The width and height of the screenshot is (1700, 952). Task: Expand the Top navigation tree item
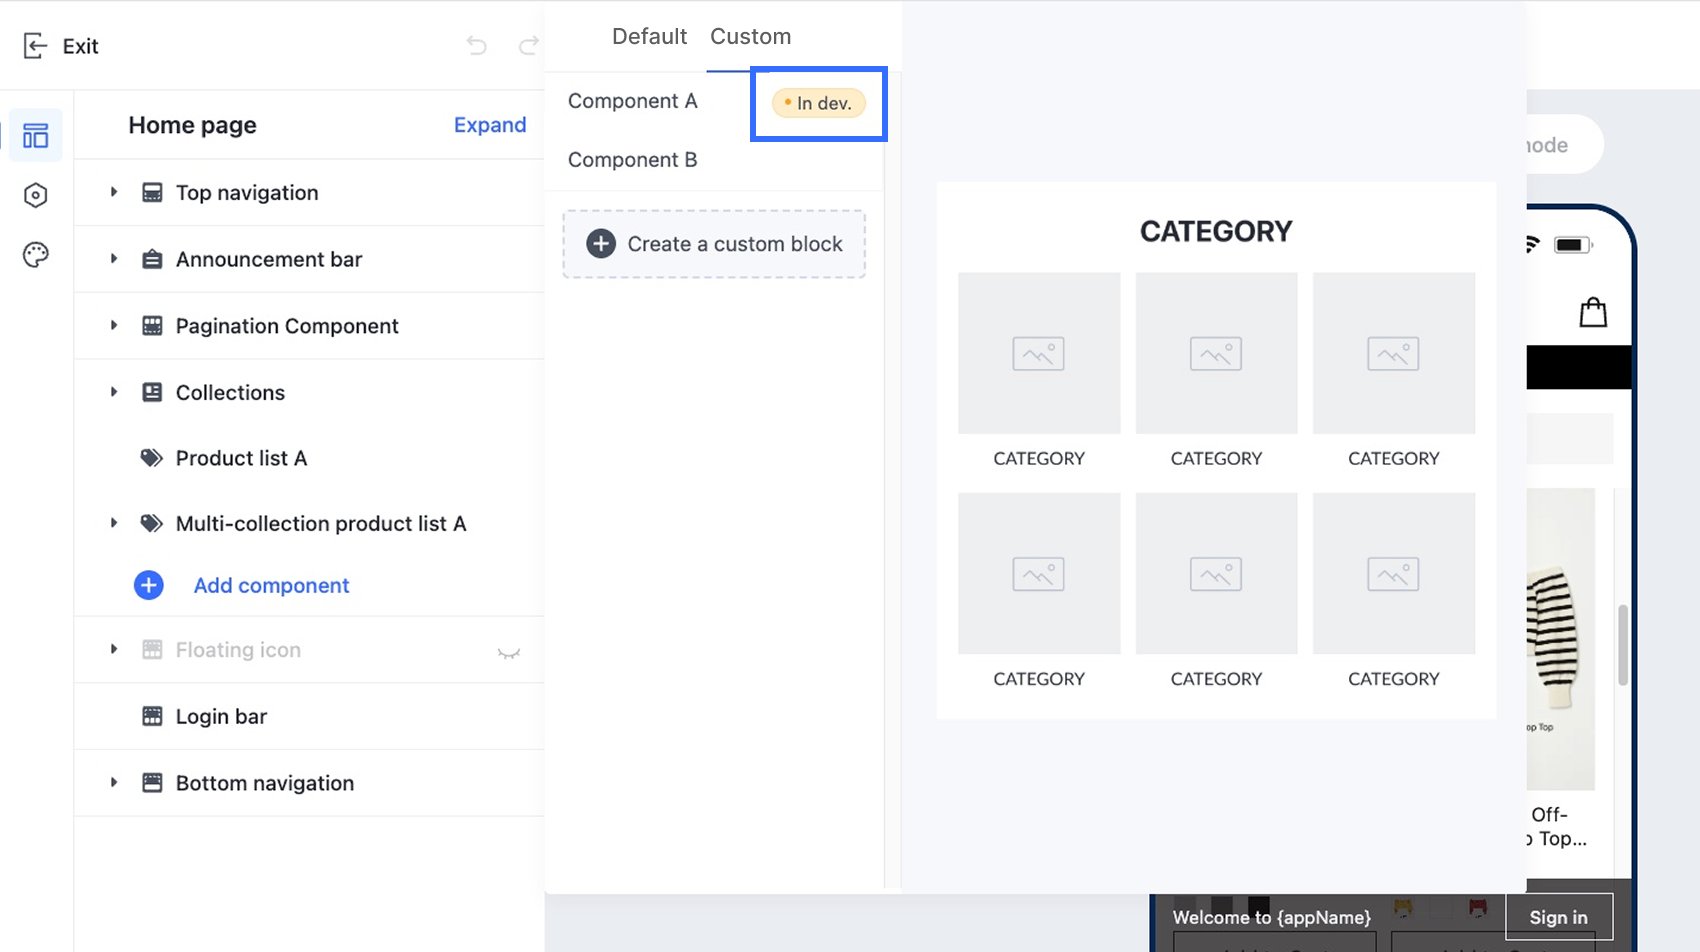[113, 192]
